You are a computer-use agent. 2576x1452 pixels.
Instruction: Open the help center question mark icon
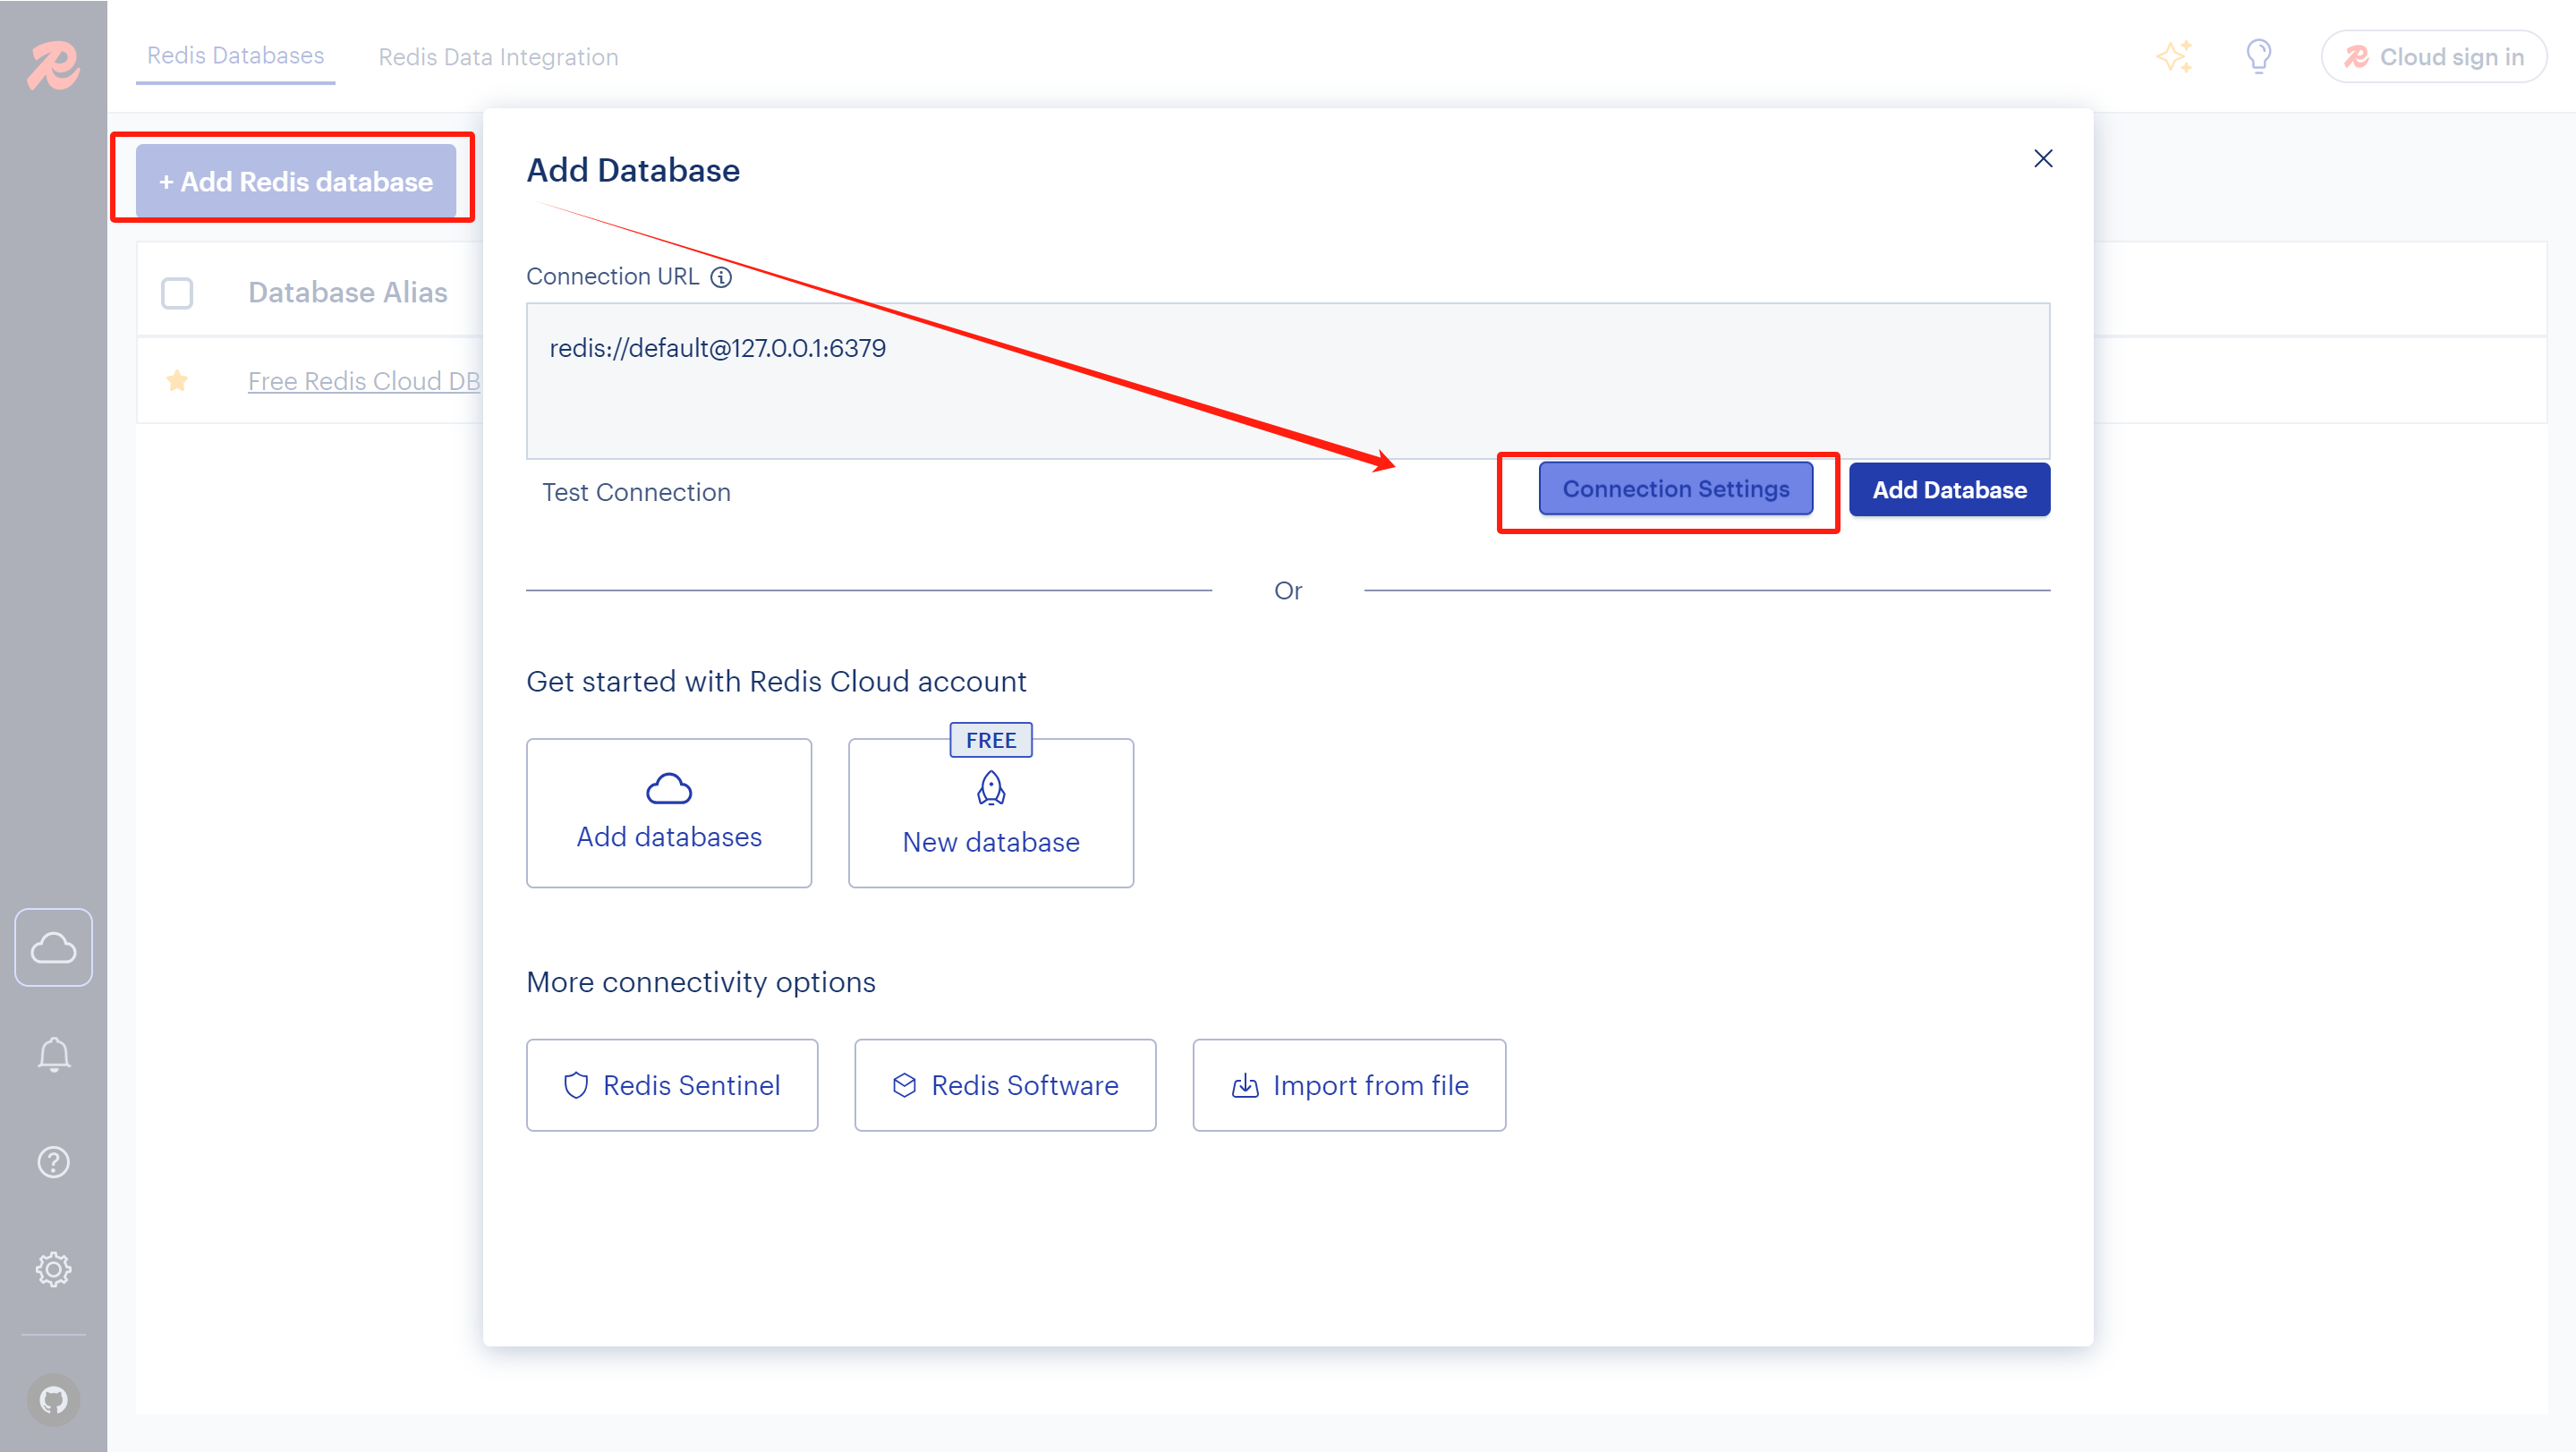click(x=53, y=1162)
